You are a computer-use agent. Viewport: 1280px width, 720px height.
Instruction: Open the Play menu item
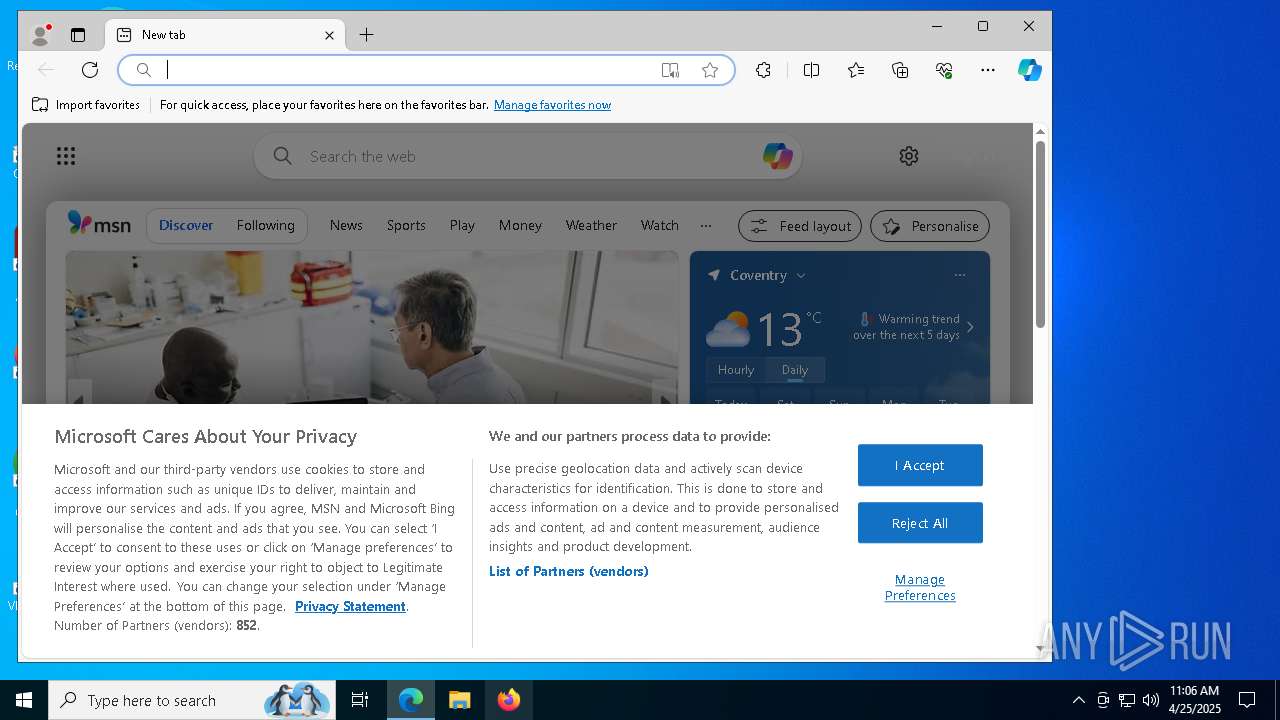tap(462, 225)
